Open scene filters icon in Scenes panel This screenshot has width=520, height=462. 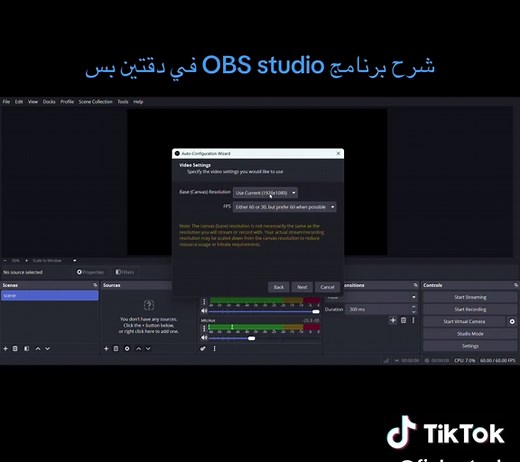click(26, 348)
